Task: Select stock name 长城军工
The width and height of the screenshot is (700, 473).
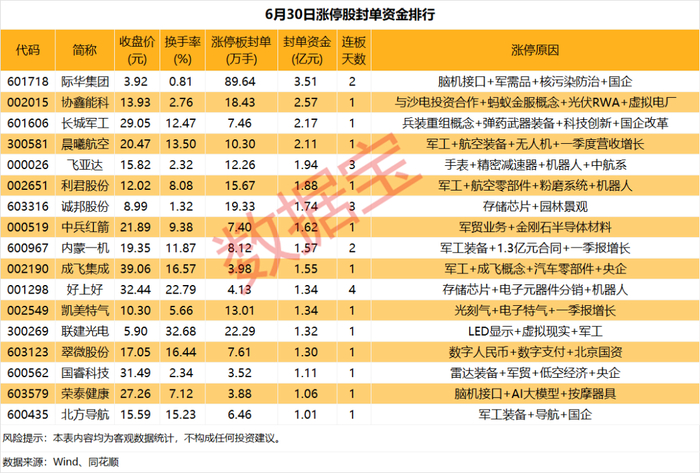Action: [x=85, y=123]
